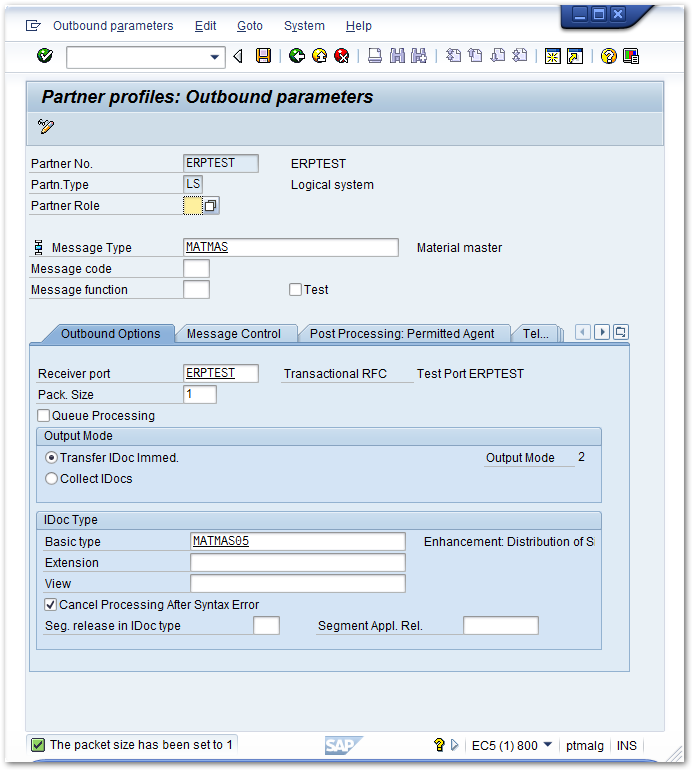Viewport: 693px width, 771px height.
Task: Click the Pack. Size field
Action: 200,394
